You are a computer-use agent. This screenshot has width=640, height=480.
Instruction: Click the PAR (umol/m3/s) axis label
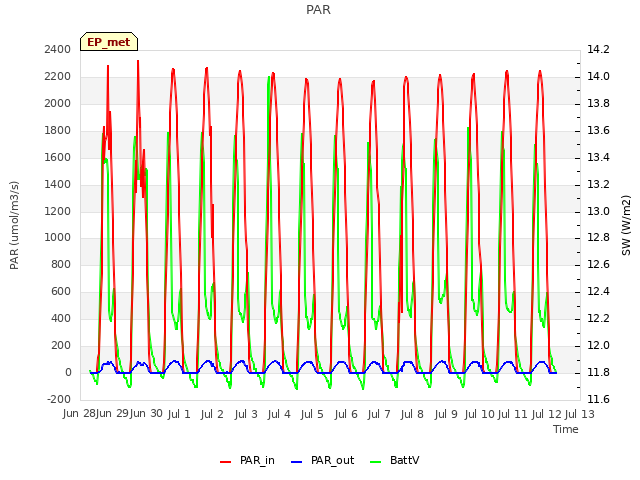(x=14, y=225)
